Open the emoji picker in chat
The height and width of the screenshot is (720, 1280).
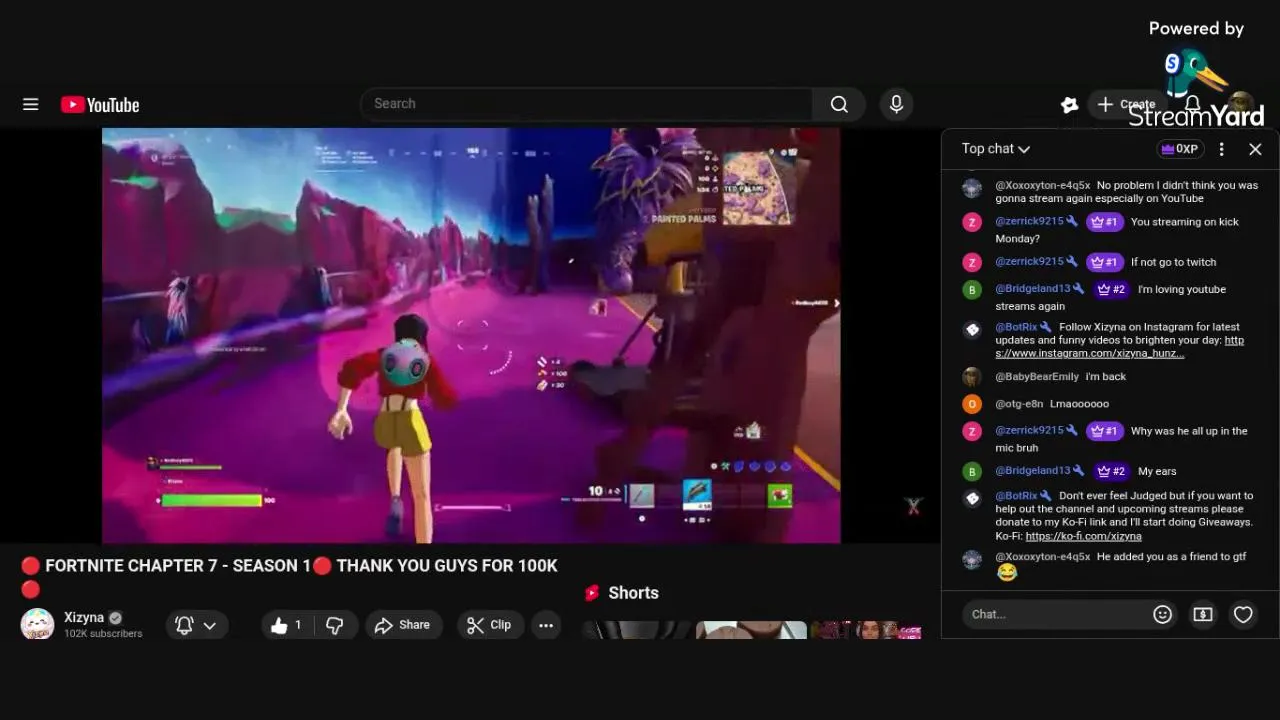point(1162,614)
